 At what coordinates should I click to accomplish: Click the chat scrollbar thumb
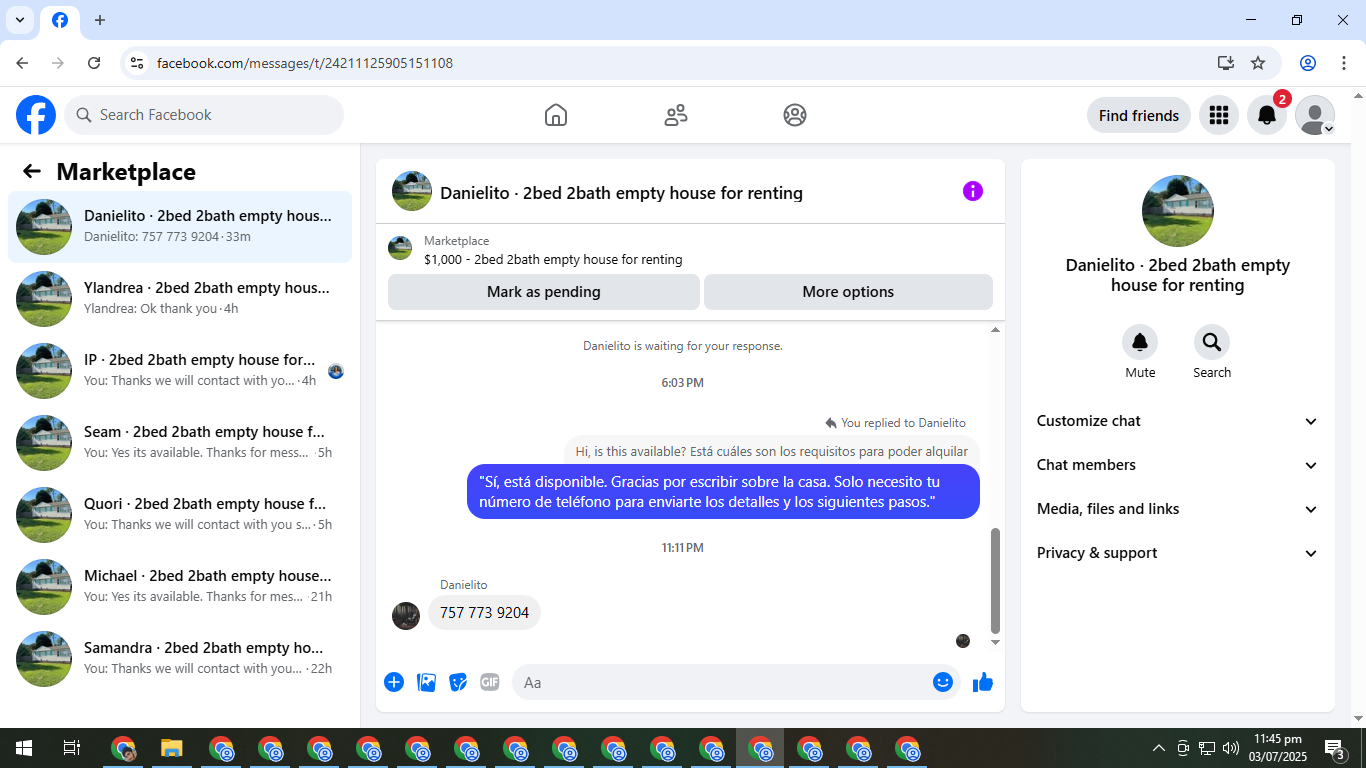click(995, 581)
